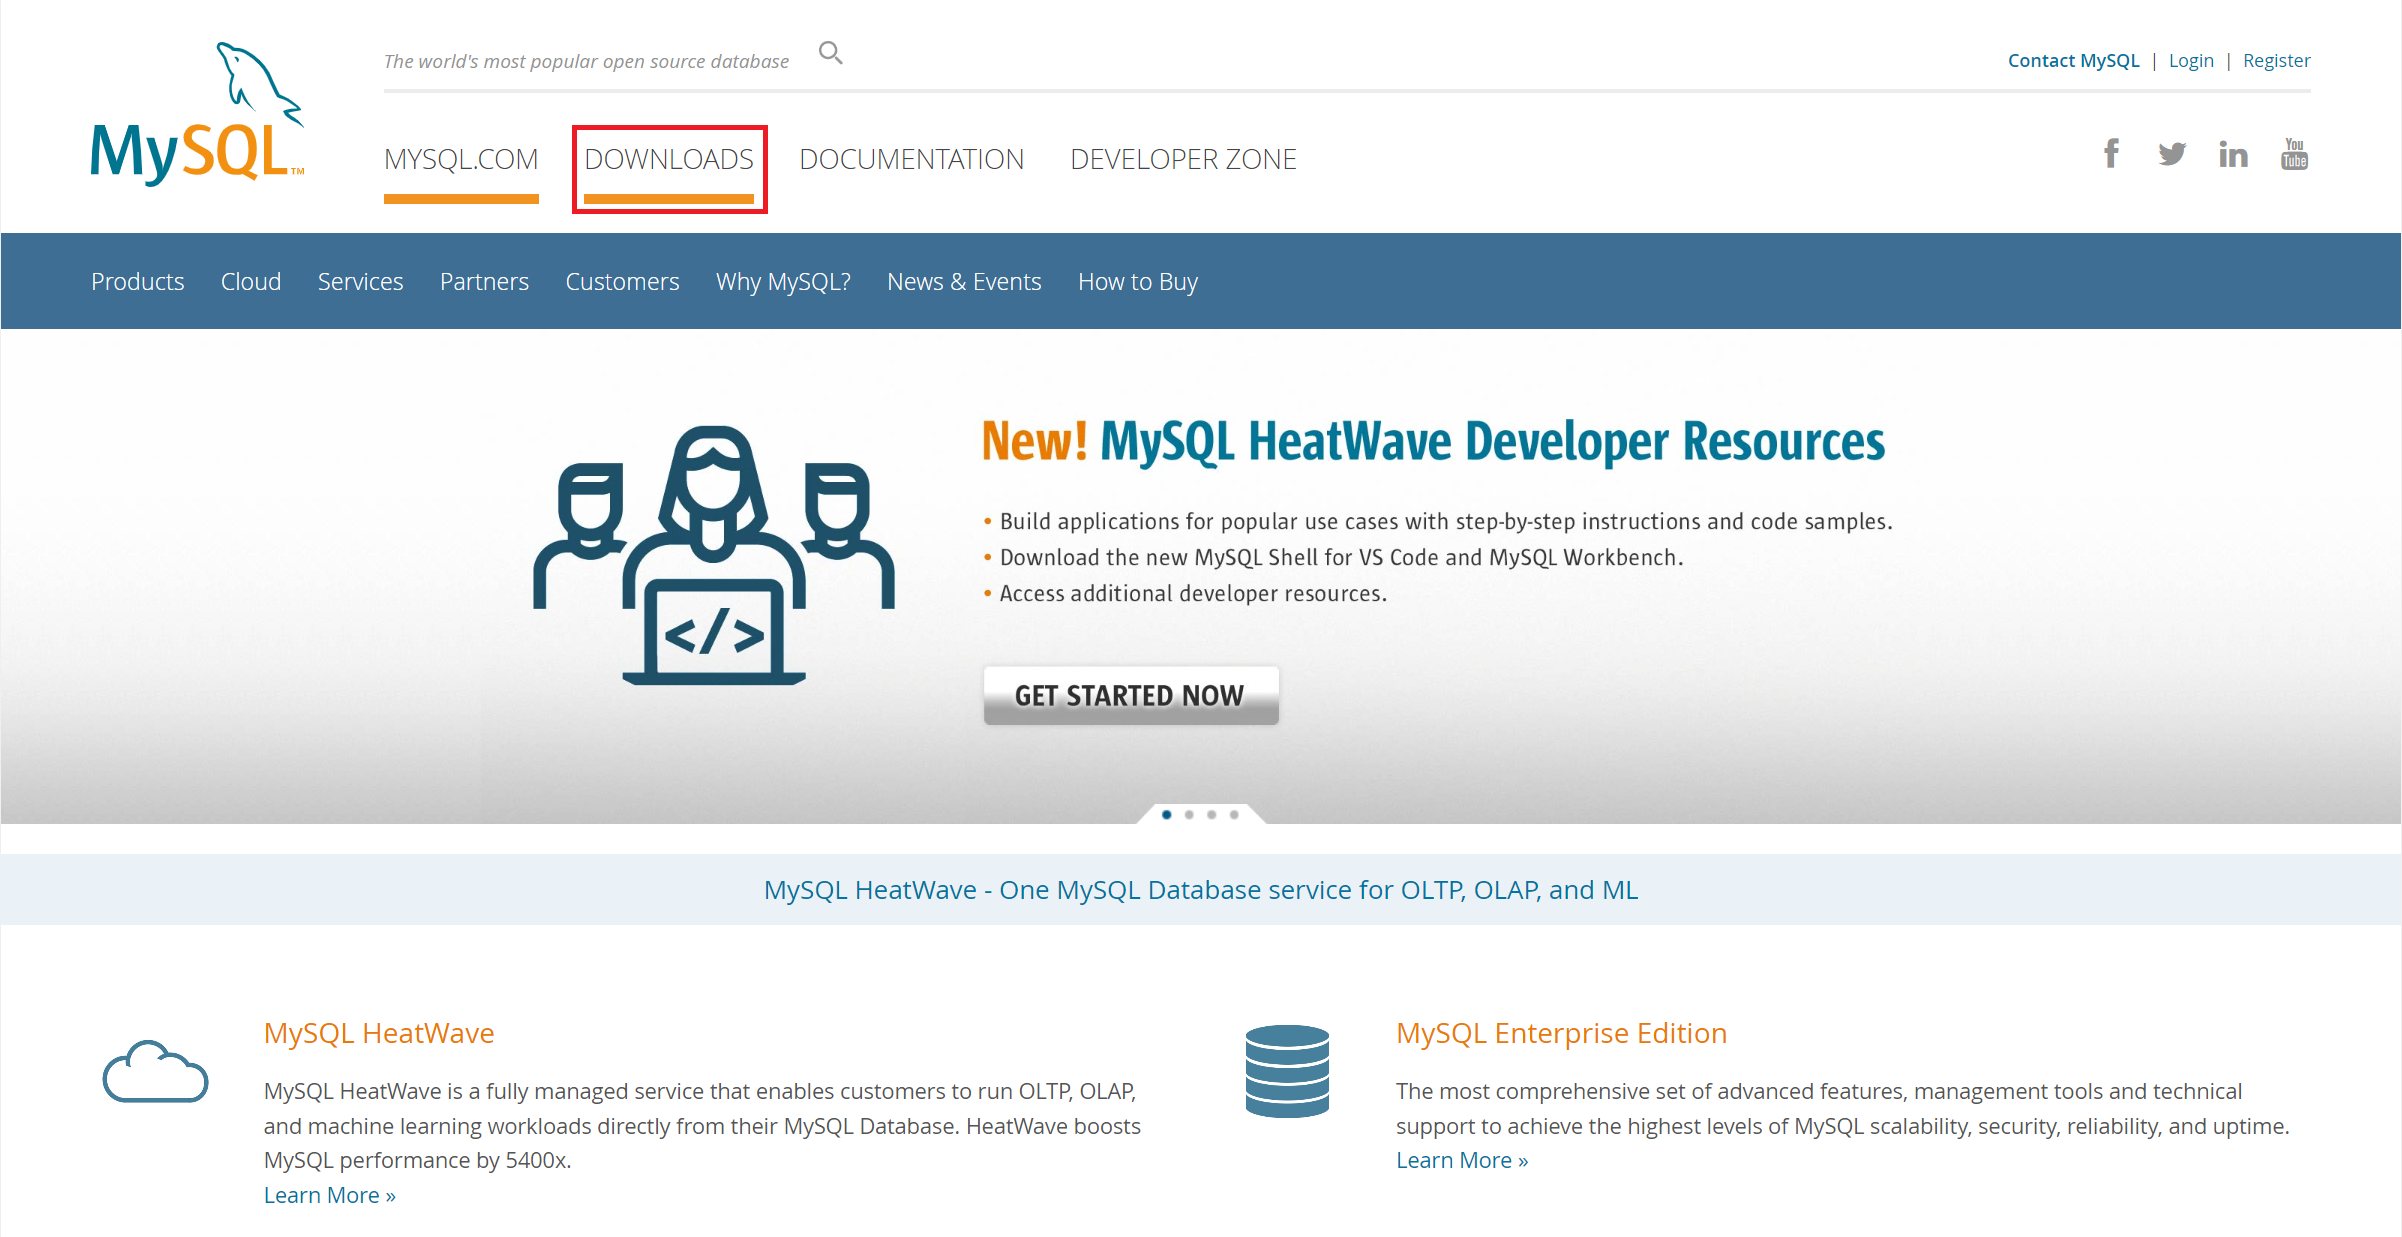This screenshot has width=2402, height=1237.
Task: Open the MySQL LinkedIn icon
Action: (2232, 155)
